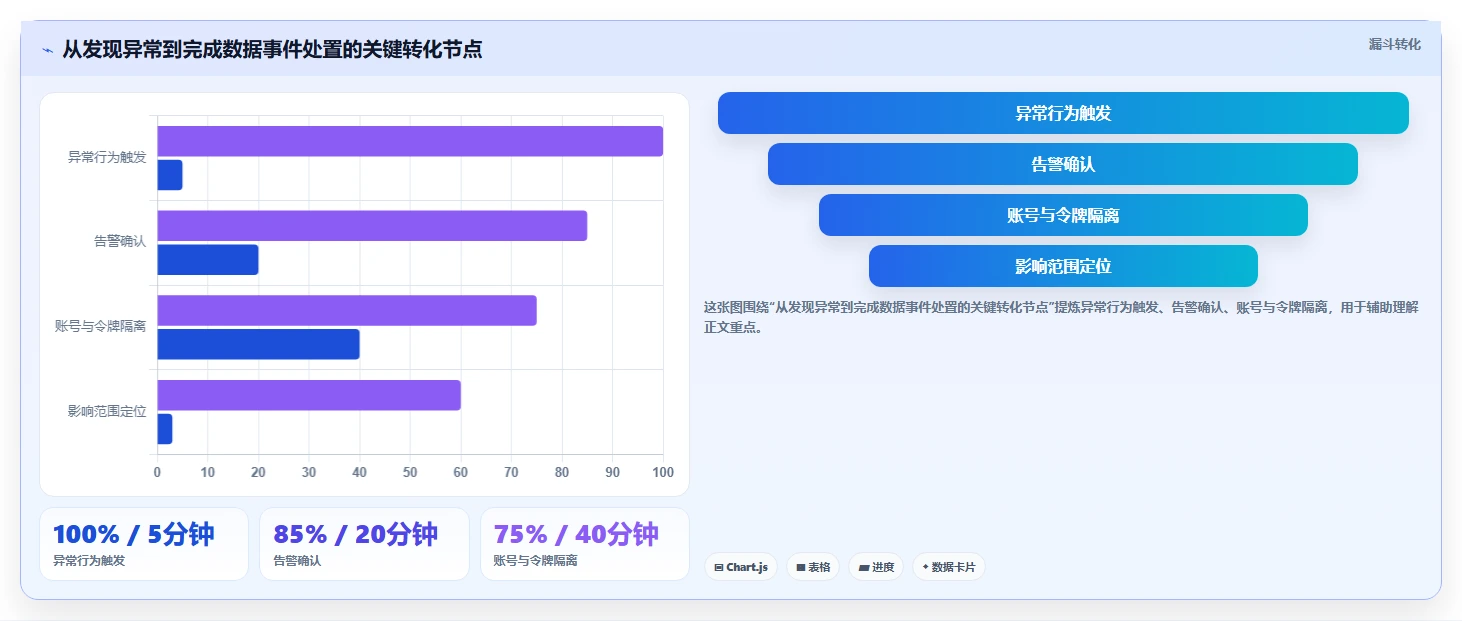Click the blue bar for 告警确认
This screenshot has width=1462, height=621.
pyautogui.click(x=208, y=260)
